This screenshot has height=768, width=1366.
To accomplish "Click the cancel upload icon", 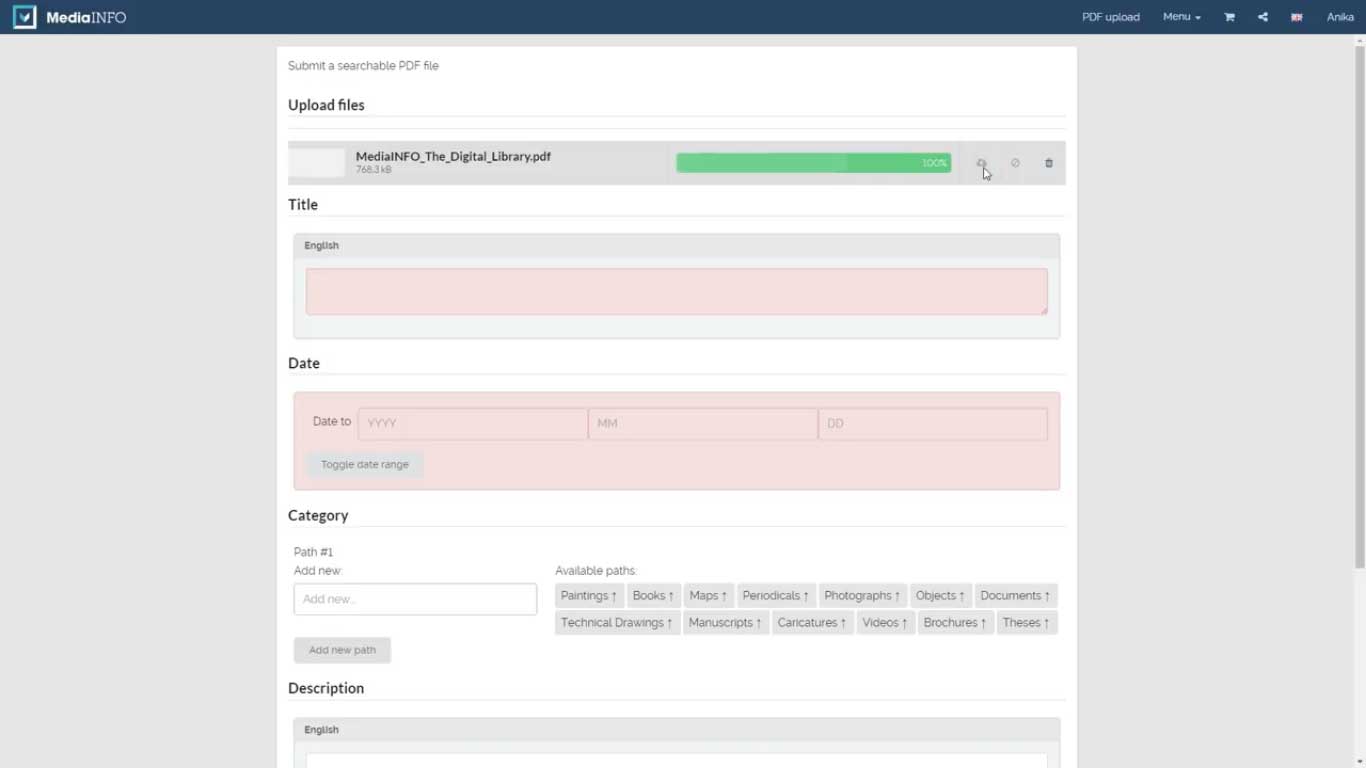I will pyautogui.click(x=1015, y=163).
